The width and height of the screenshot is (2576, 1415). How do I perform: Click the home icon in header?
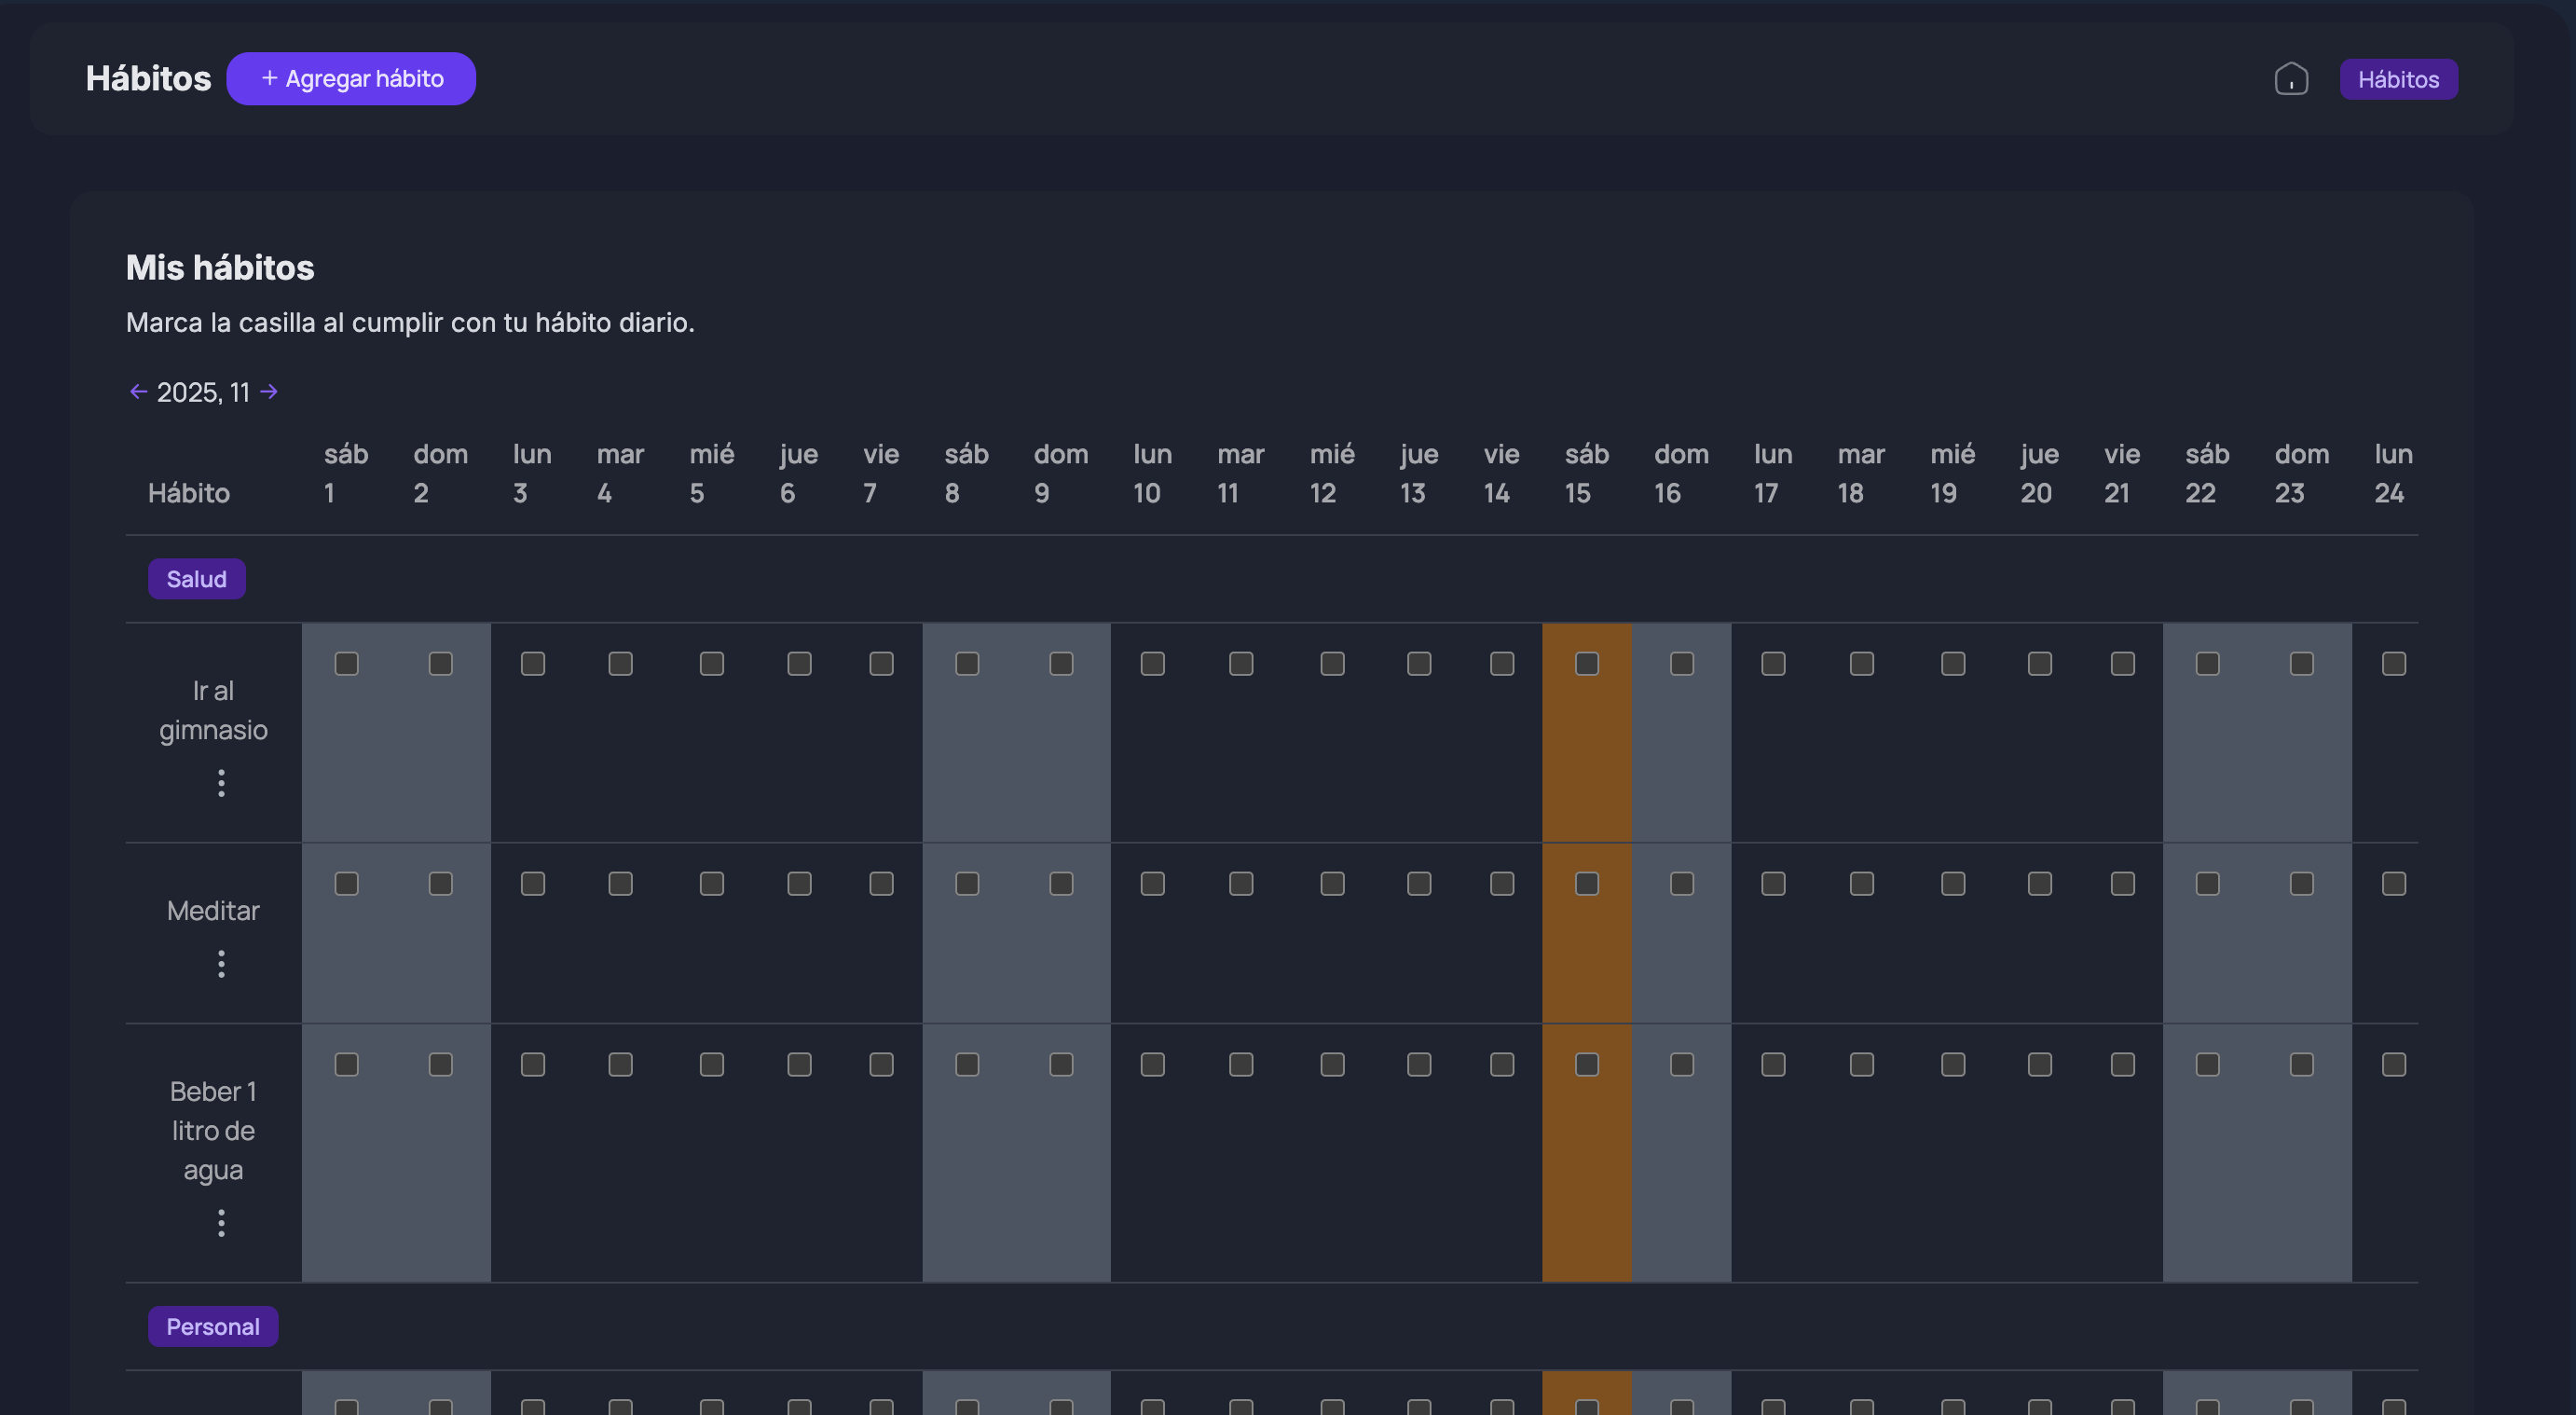2291,79
